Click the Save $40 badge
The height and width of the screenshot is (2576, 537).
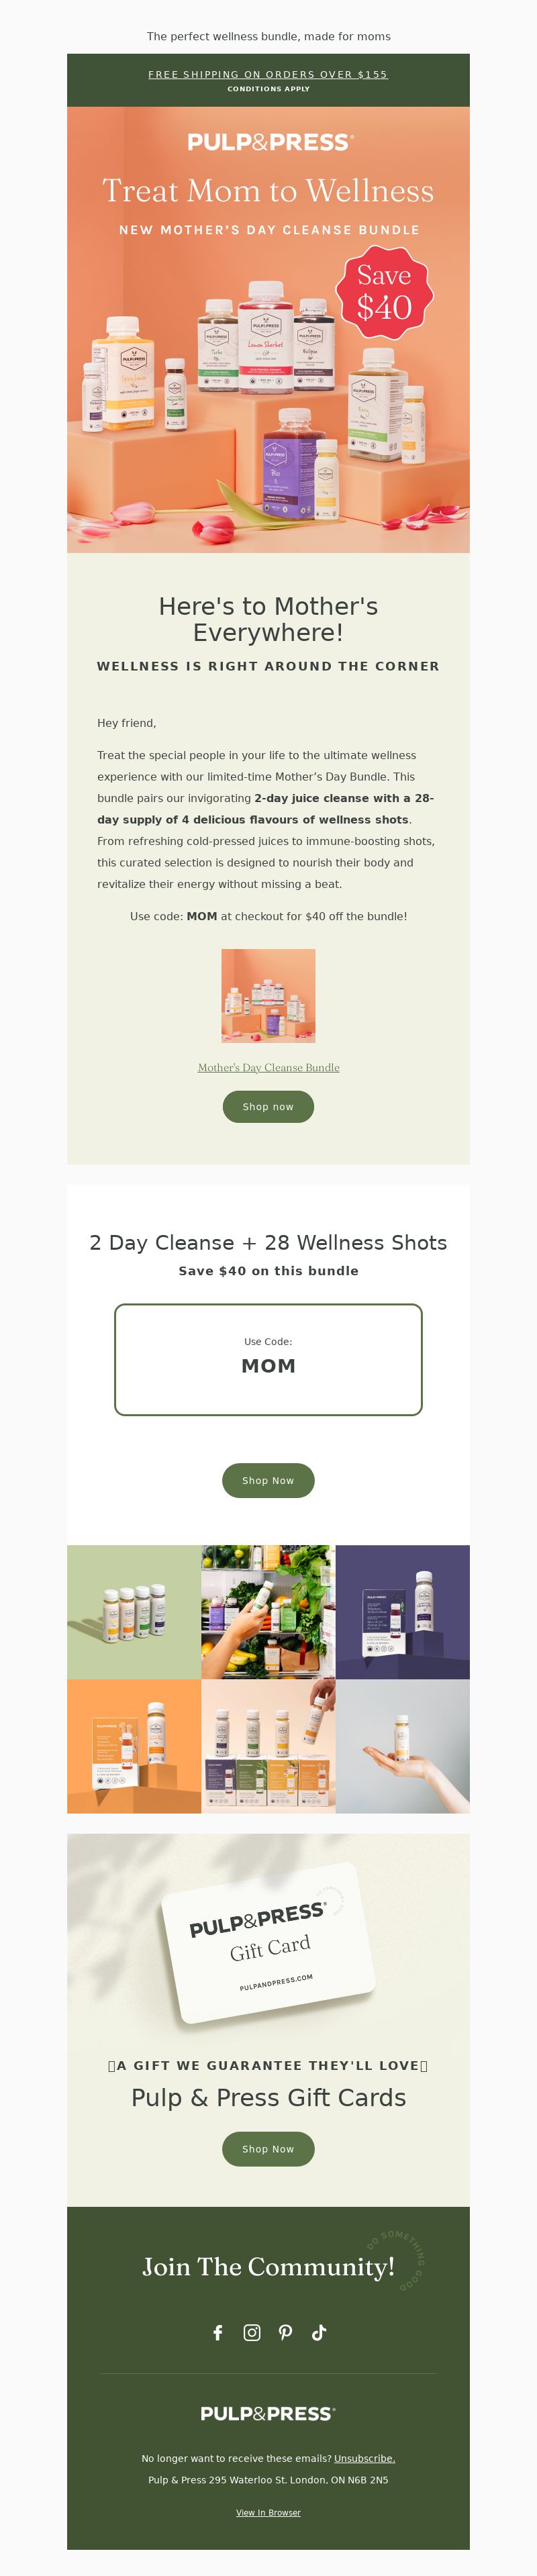(x=384, y=292)
